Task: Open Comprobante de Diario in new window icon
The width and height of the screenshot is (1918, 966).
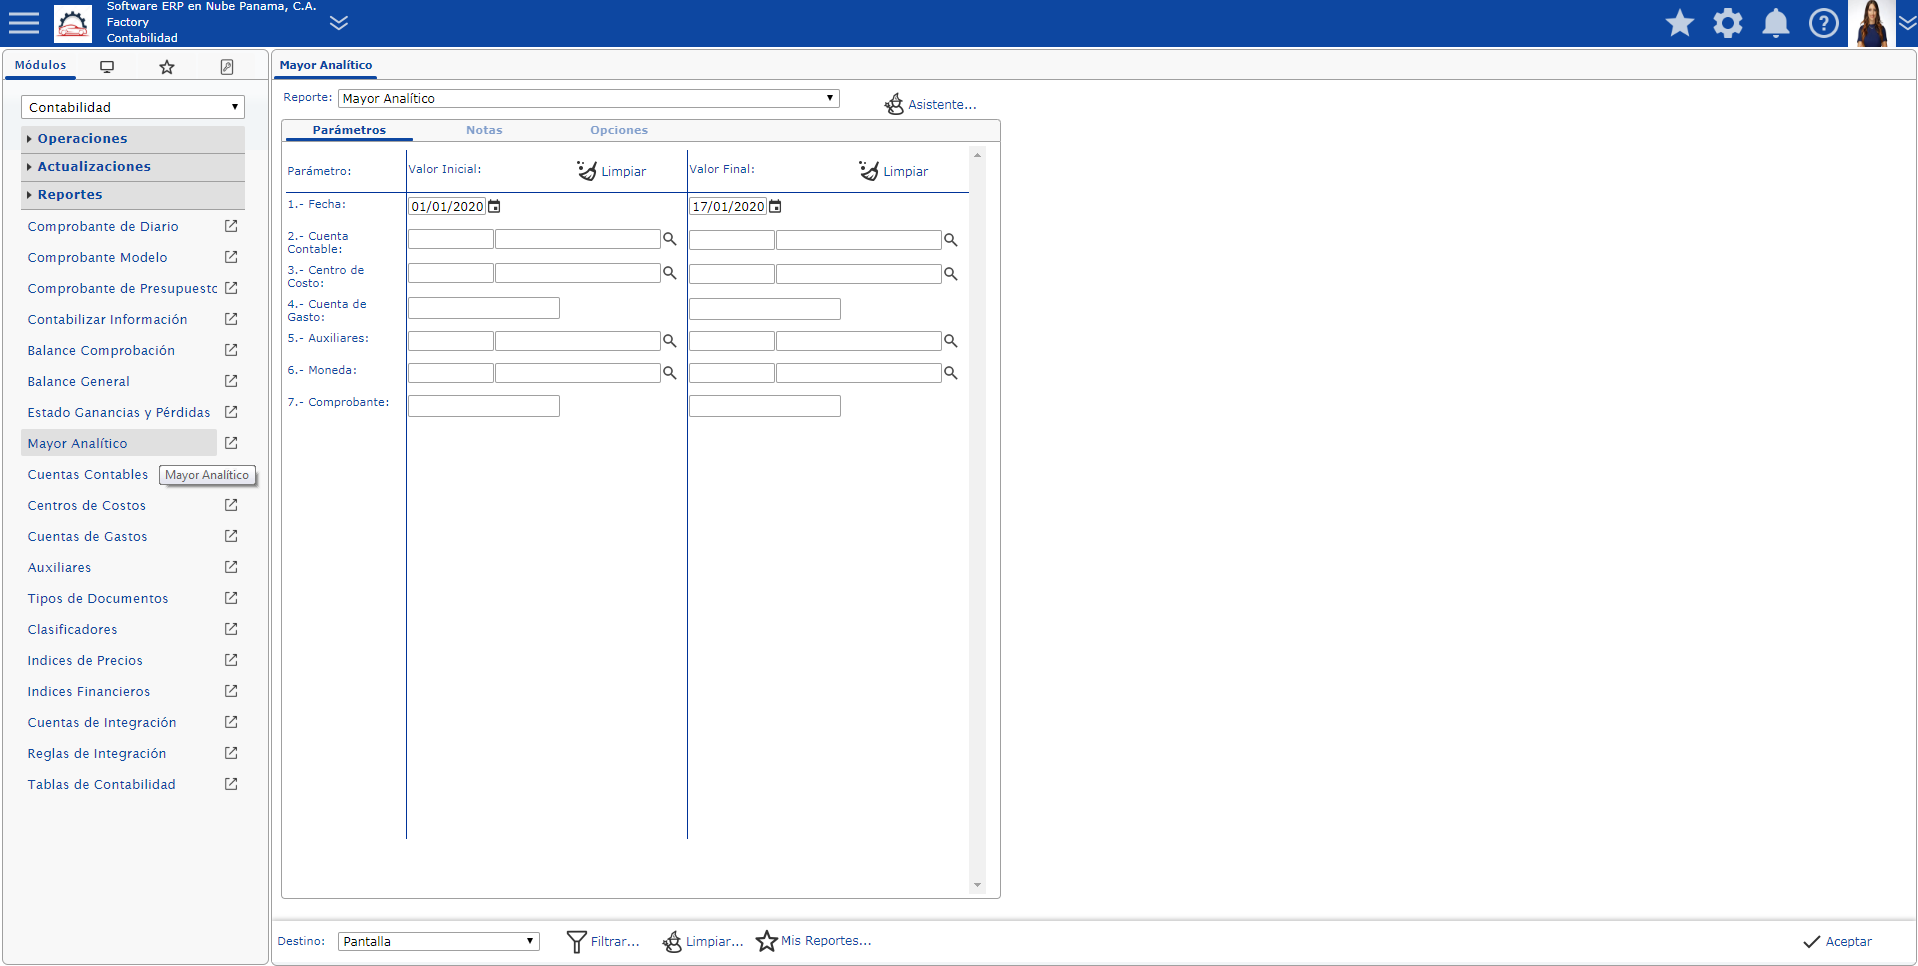Action: (231, 226)
